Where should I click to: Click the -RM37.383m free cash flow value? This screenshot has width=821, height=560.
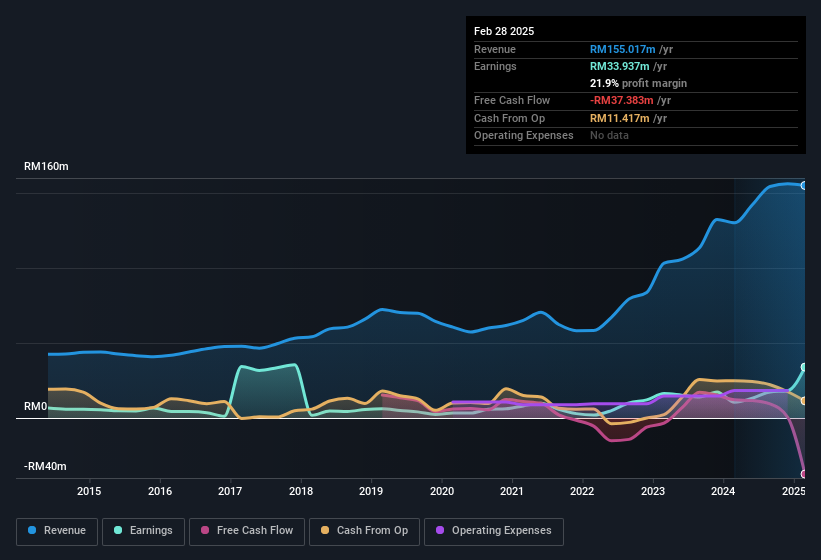coord(622,100)
